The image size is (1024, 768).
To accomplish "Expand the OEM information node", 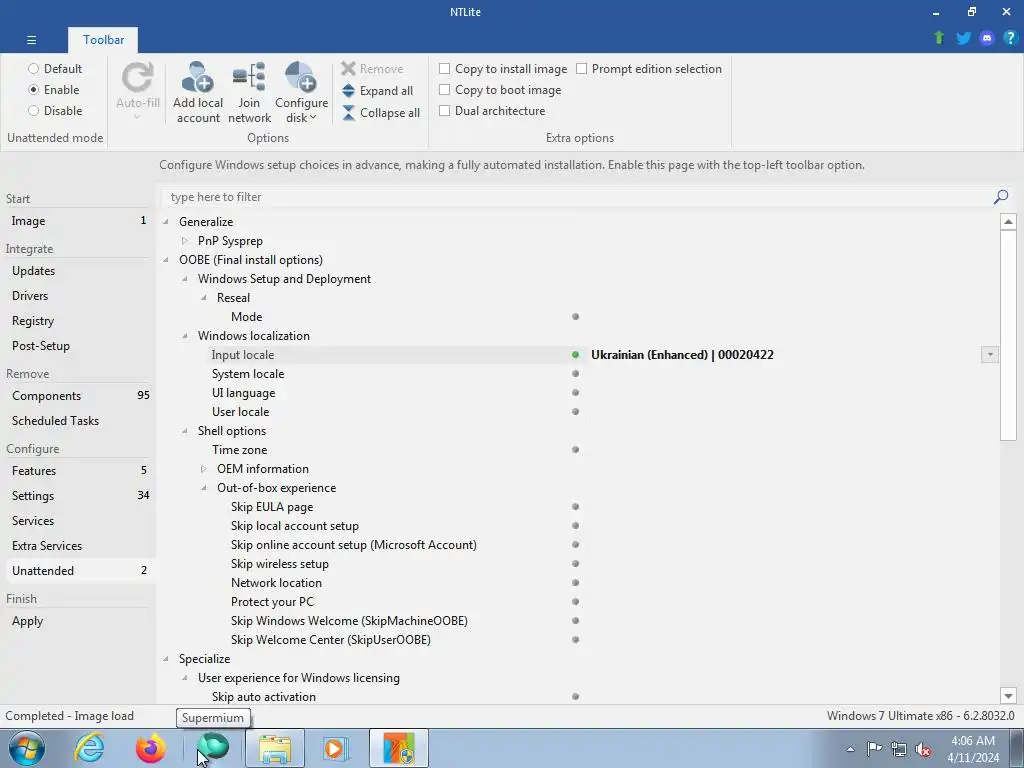I will point(204,469).
